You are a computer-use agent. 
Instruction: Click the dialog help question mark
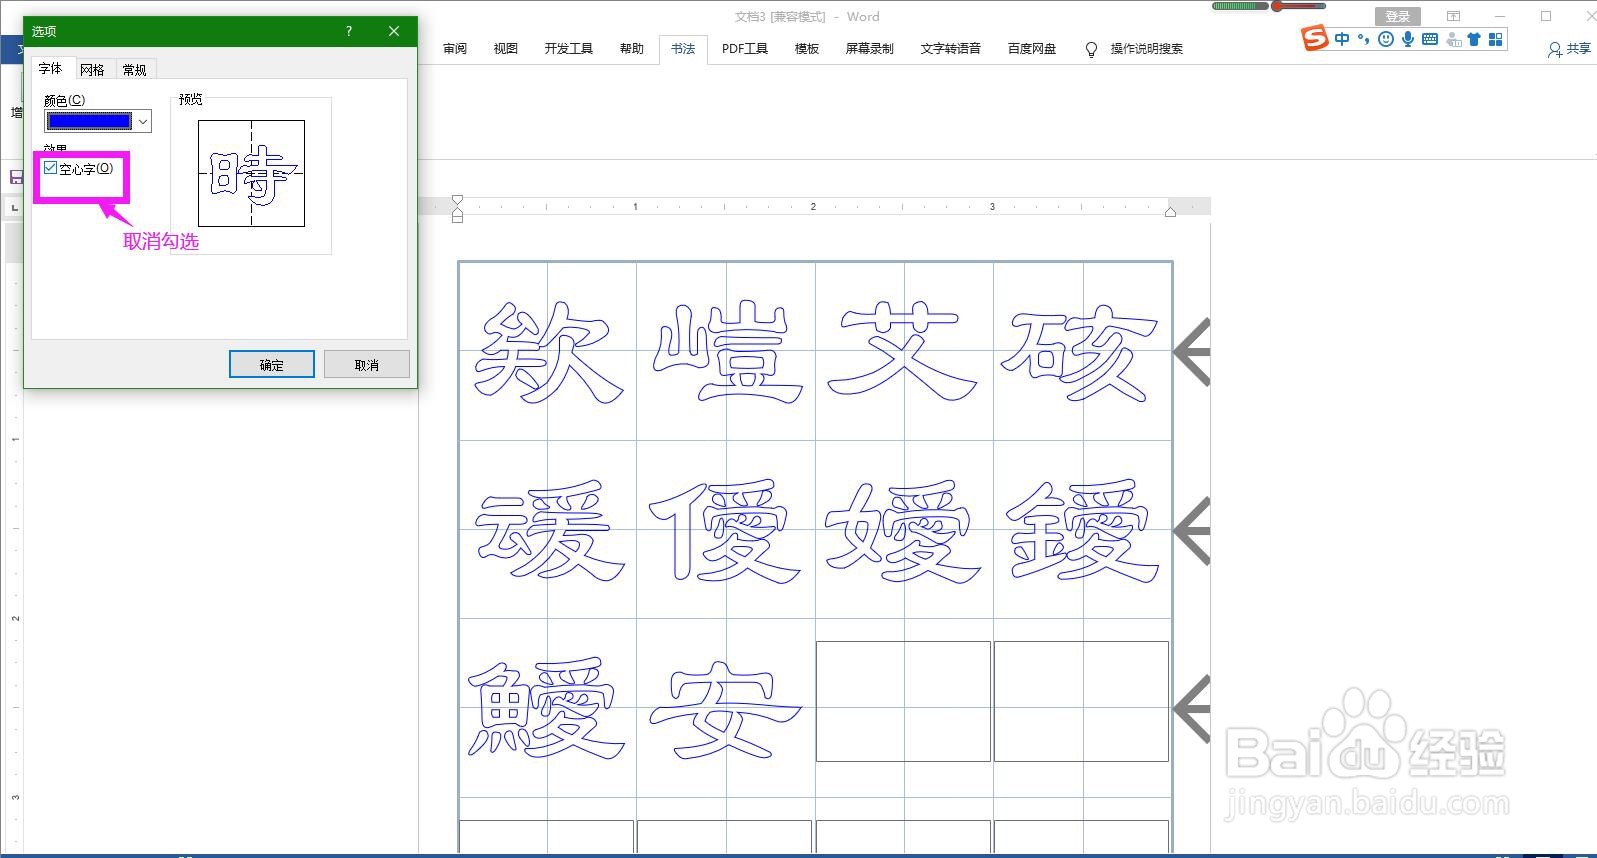click(349, 31)
